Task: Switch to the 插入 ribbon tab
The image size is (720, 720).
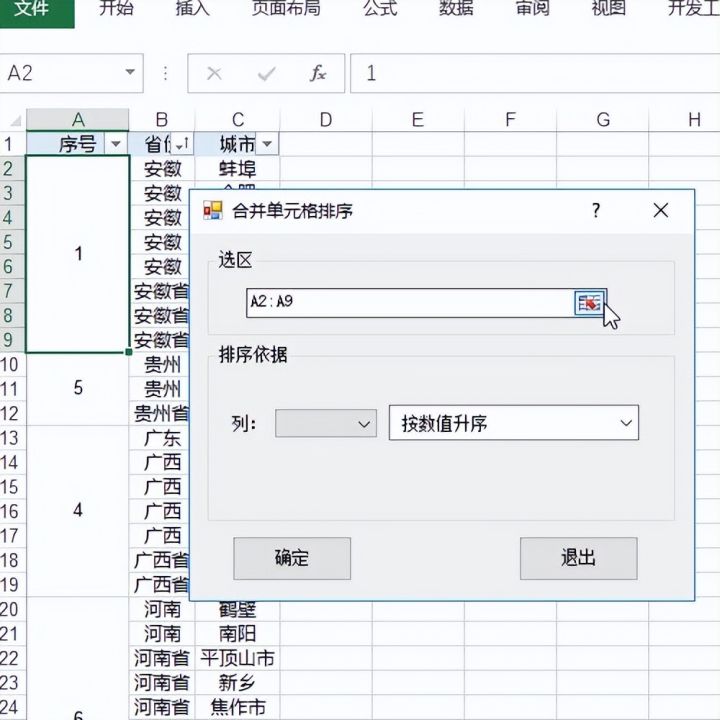Action: 192,8
